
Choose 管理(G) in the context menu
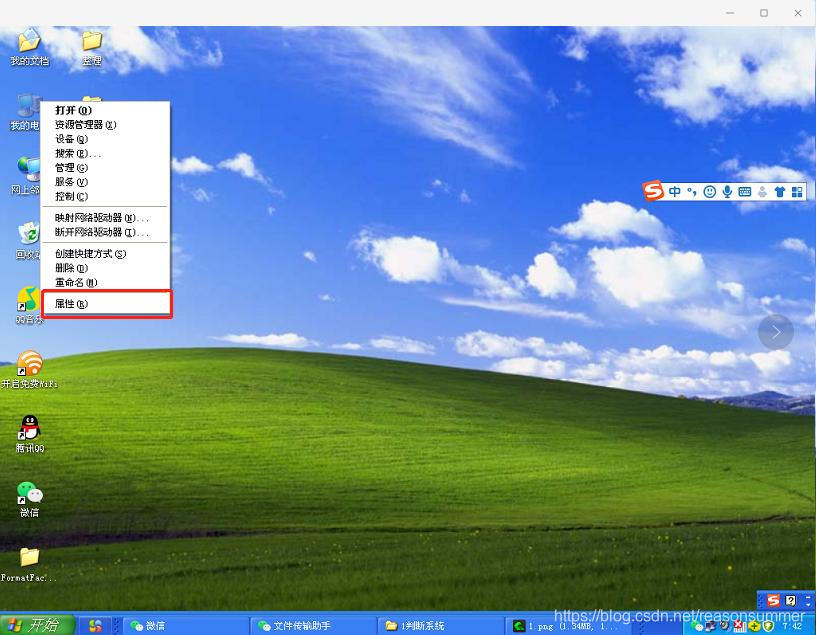coord(105,168)
